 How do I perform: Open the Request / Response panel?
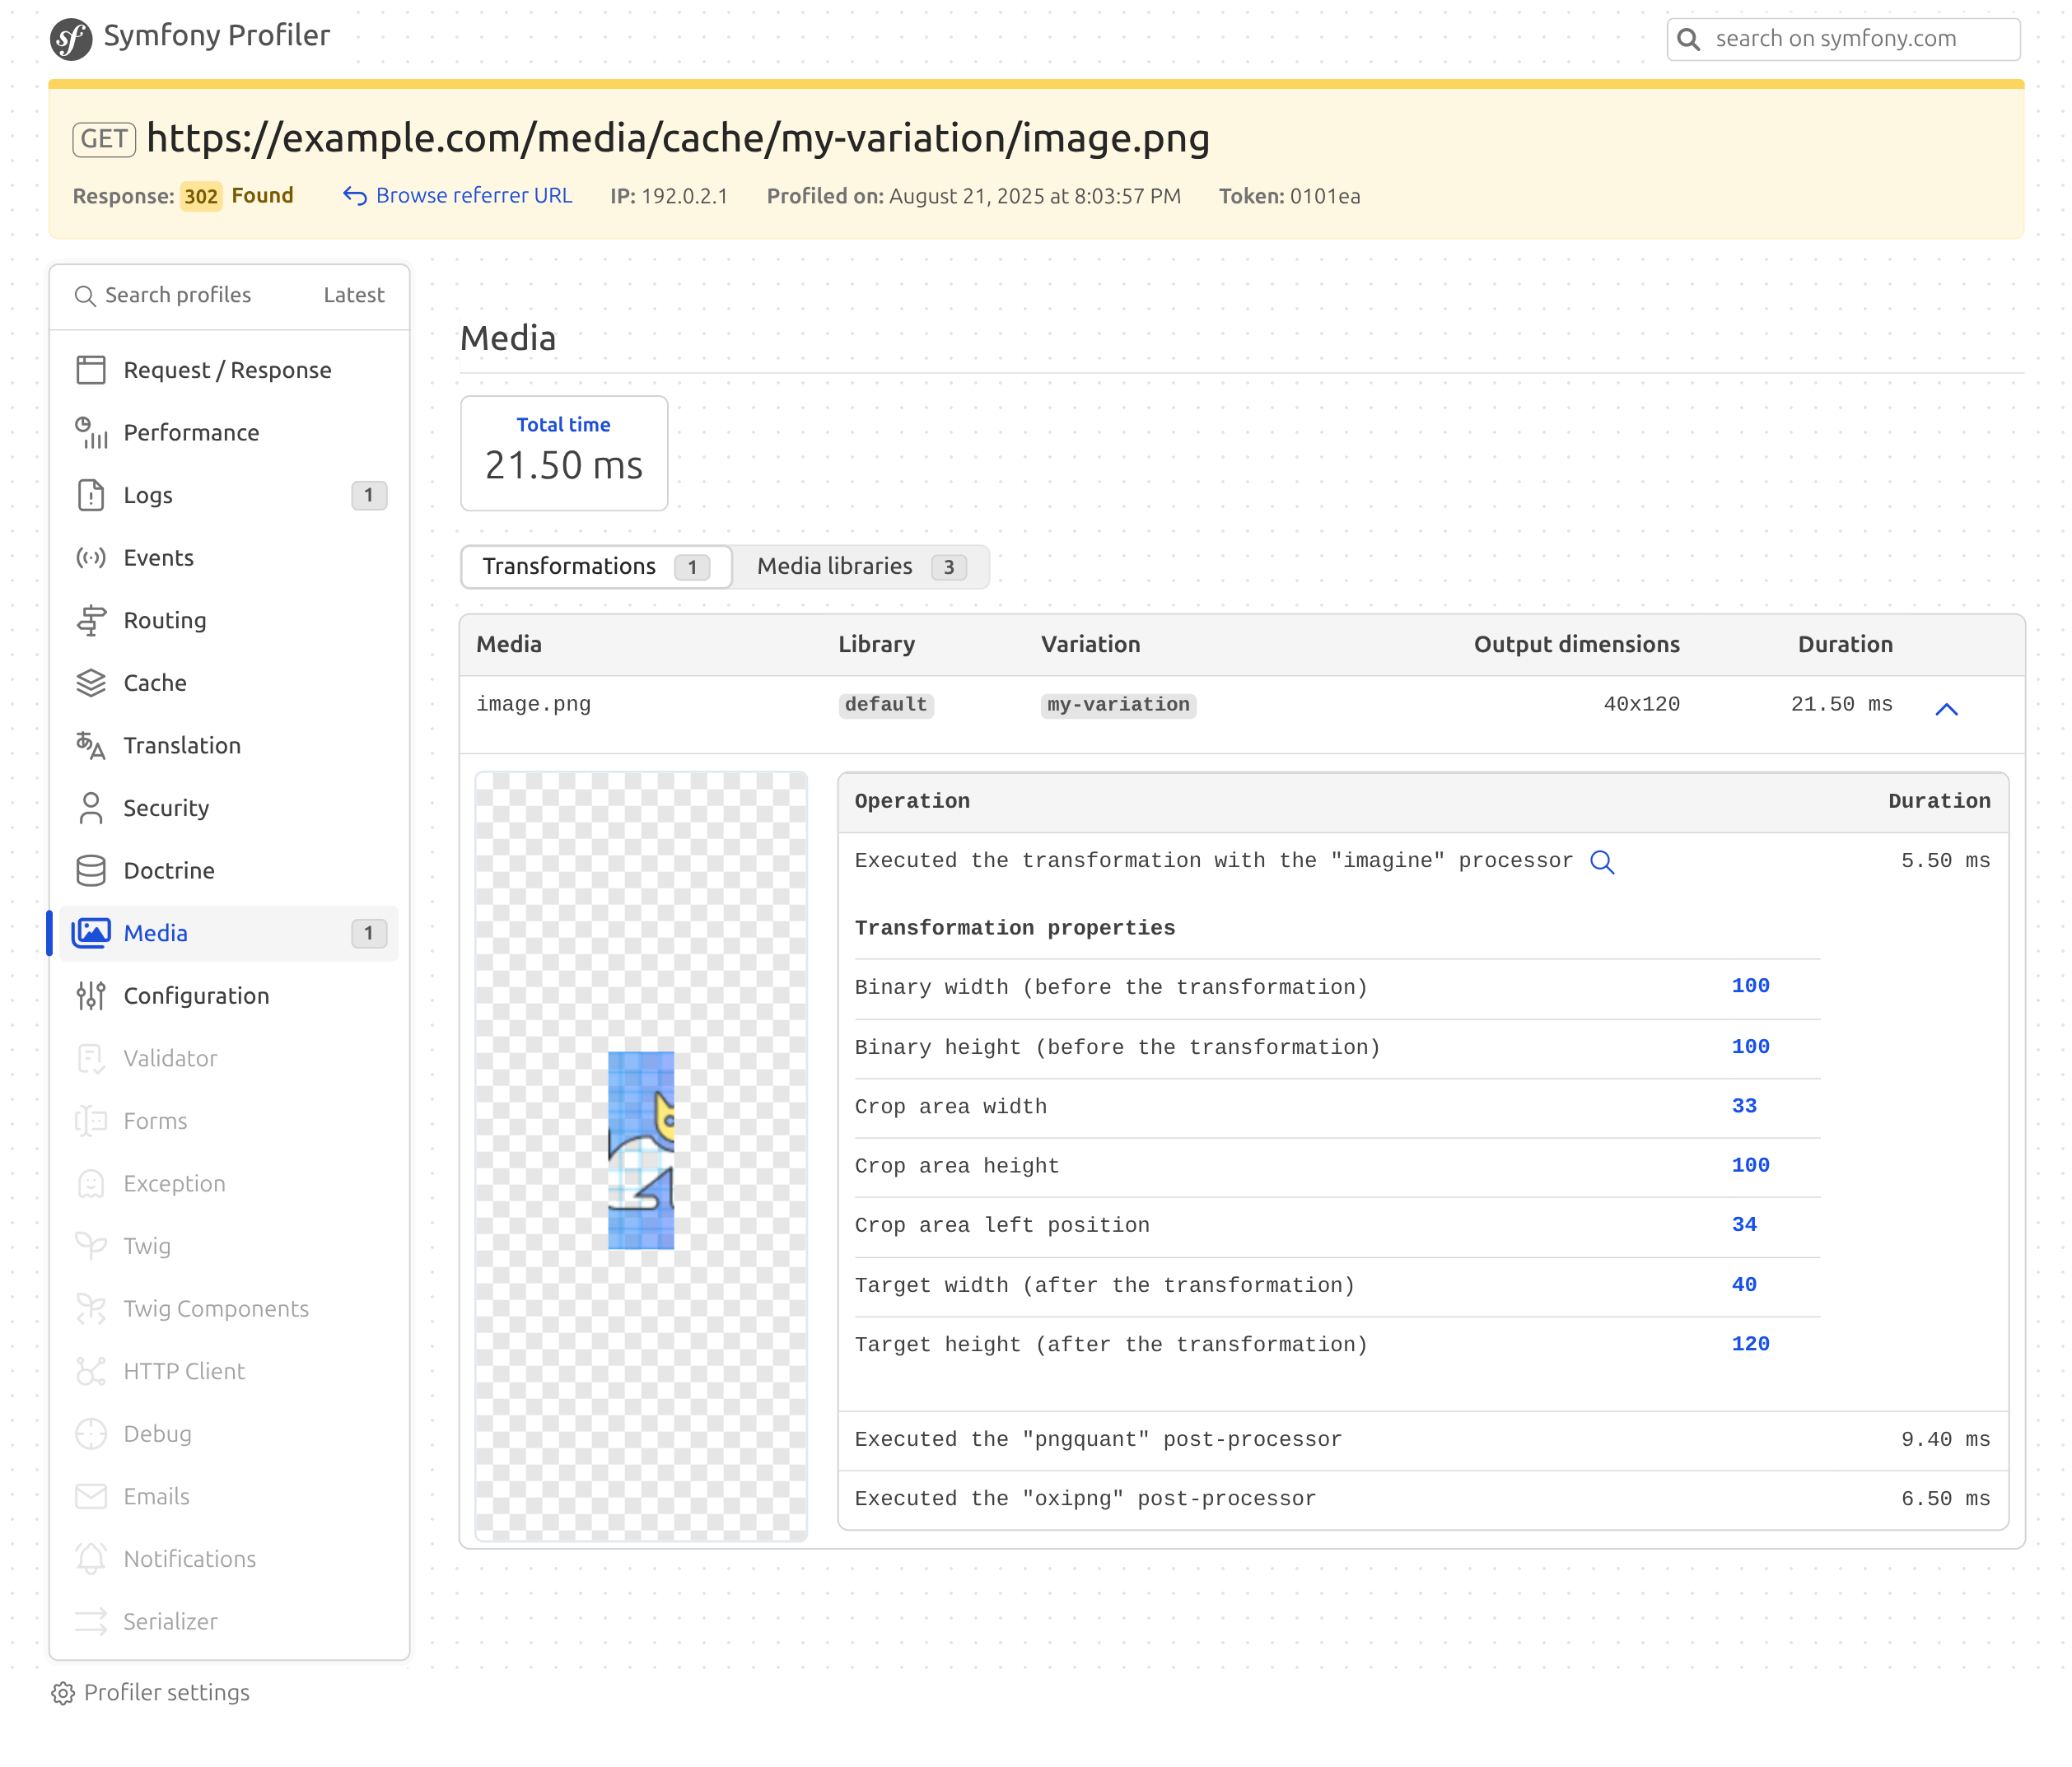click(x=227, y=370)
